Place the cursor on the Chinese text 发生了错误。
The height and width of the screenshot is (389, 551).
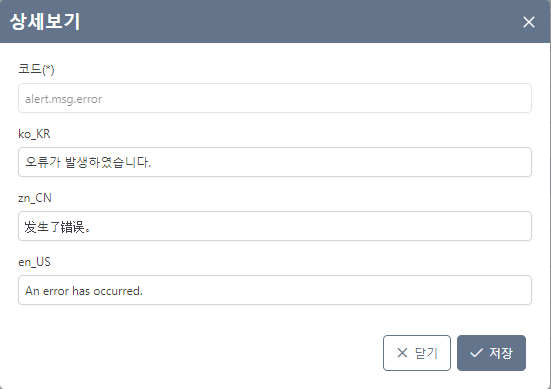(x=58, y=227)
